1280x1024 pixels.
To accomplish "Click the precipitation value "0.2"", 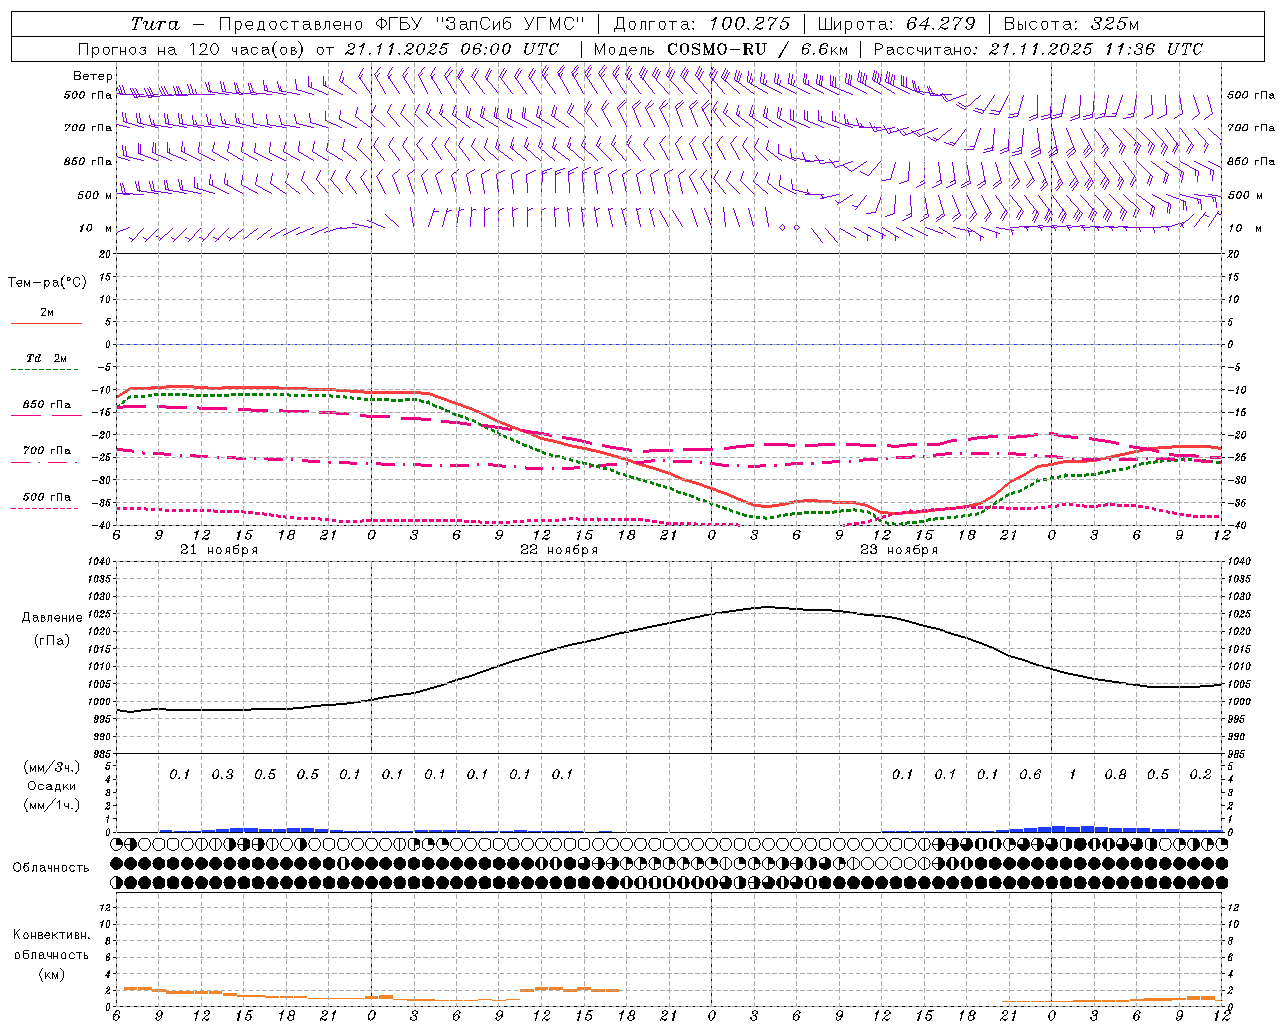I will pyautogui.click(x=1200, y=774).
